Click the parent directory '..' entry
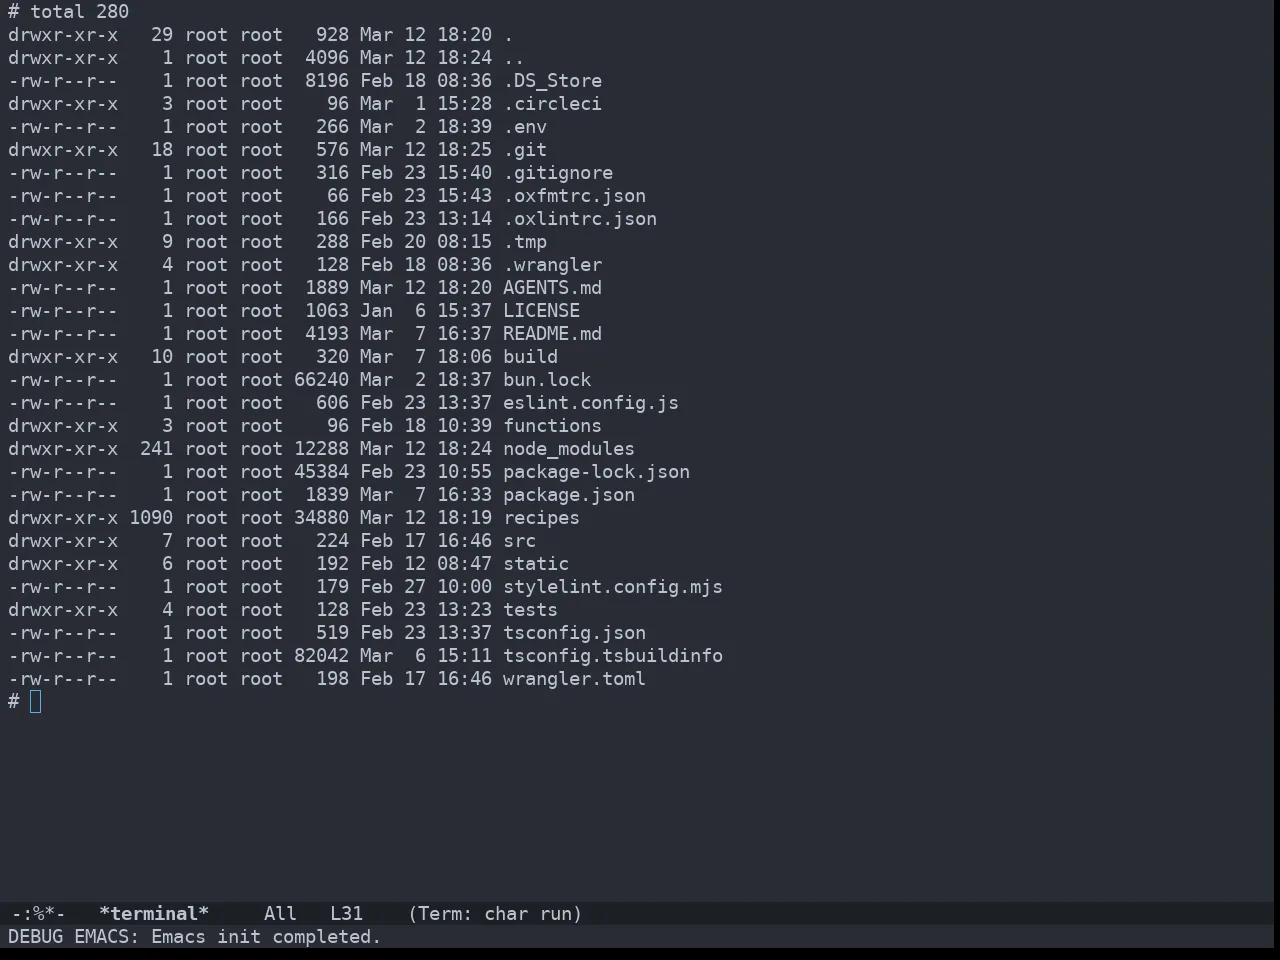The image size is (1280, 960). click(514, 58)
